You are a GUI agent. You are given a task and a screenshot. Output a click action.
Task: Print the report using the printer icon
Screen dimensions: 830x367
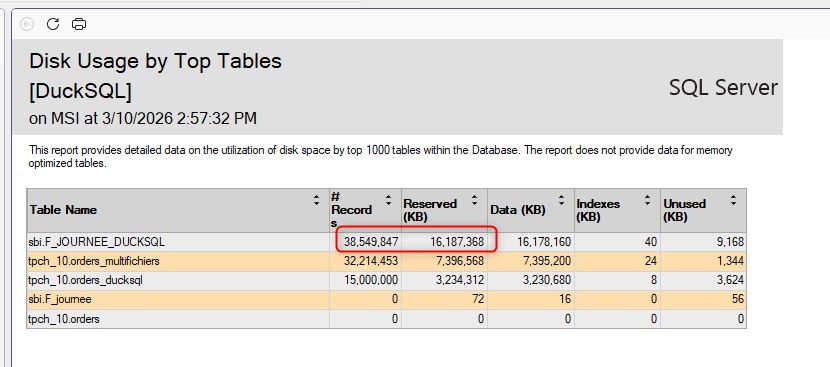(79, 24)
